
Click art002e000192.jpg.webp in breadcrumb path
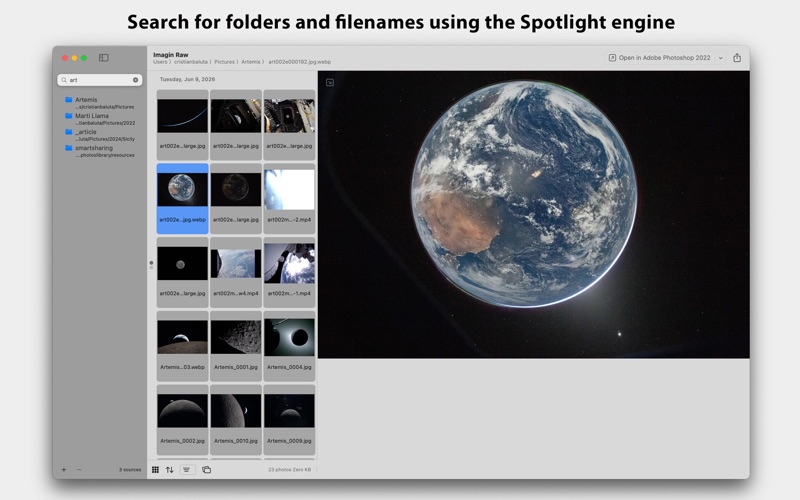click(299, 62)
